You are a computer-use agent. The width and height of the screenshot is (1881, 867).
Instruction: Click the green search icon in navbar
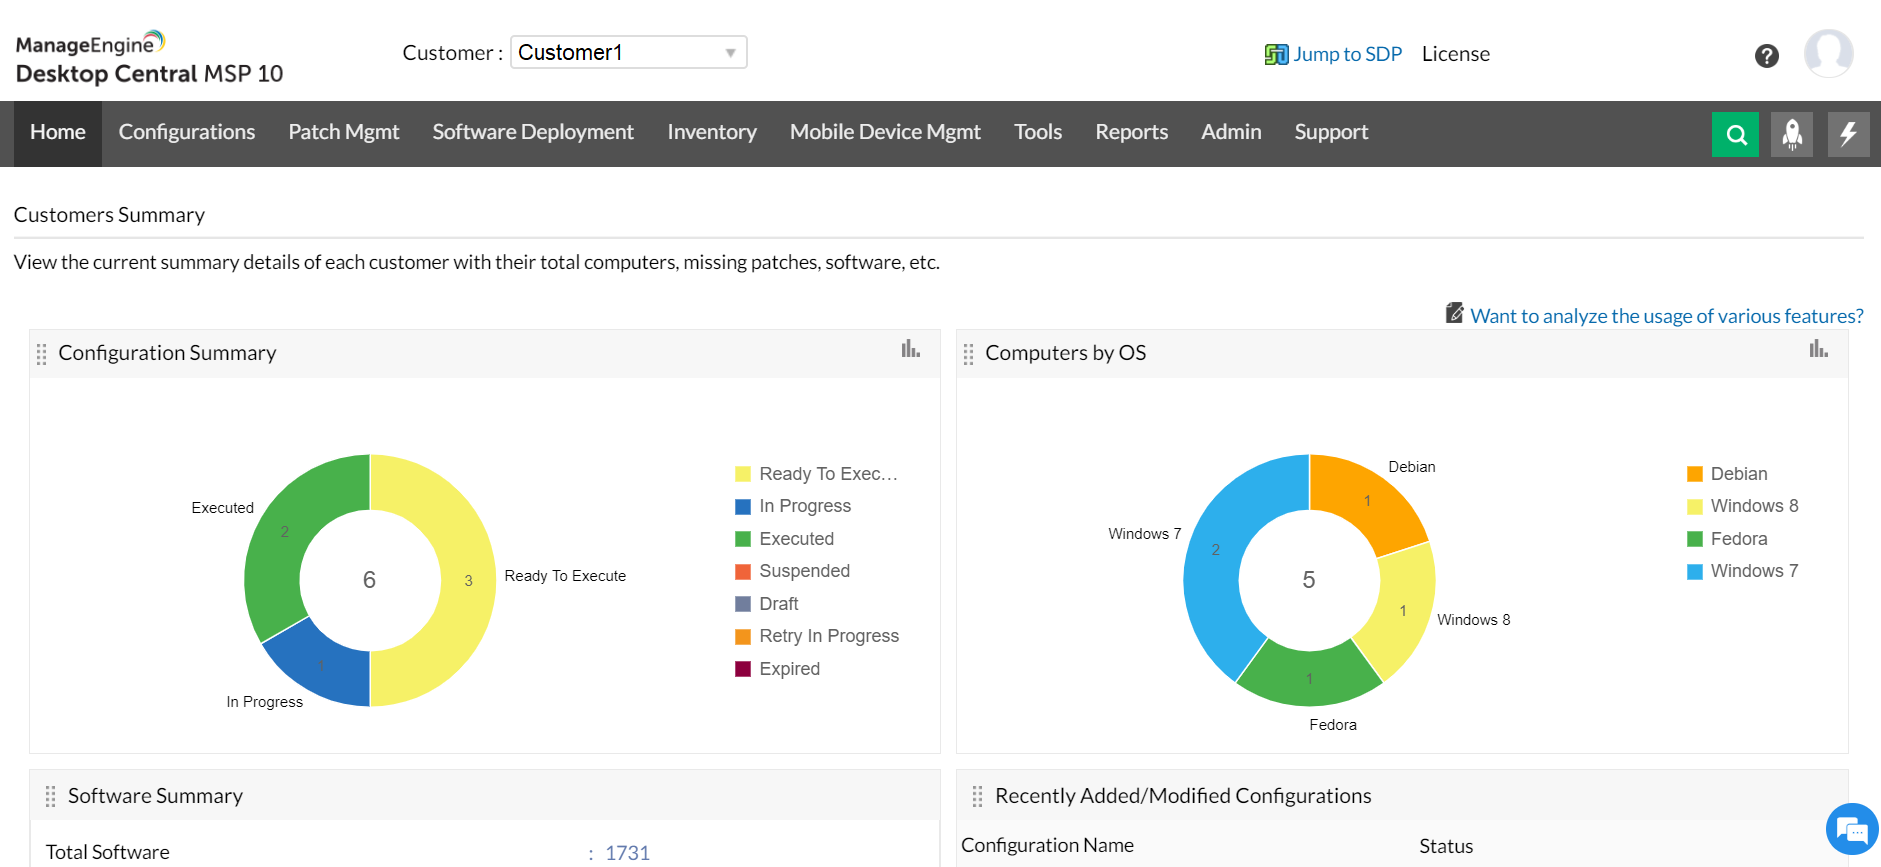pos(1735,134)
